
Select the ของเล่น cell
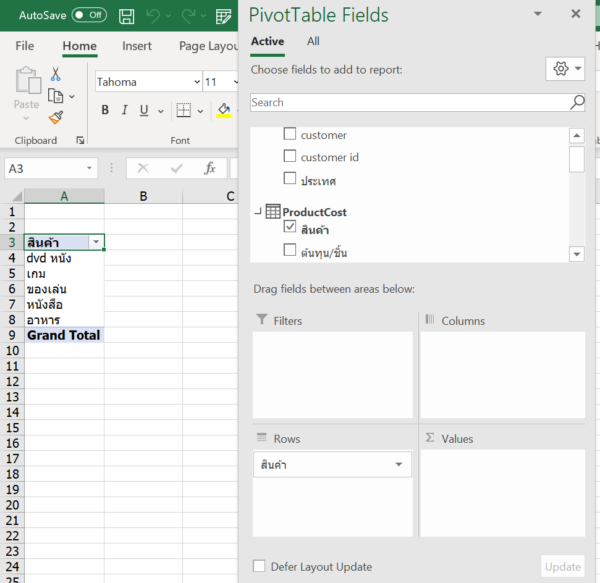coord(64,289)
